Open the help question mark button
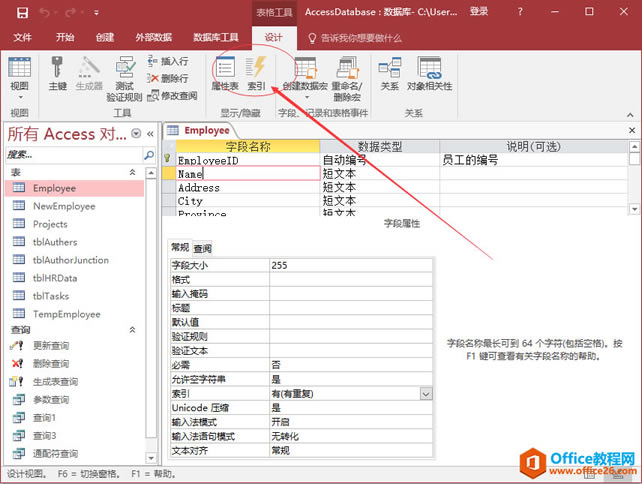Viewport: 642px width, 484px height. coord(520,12)
